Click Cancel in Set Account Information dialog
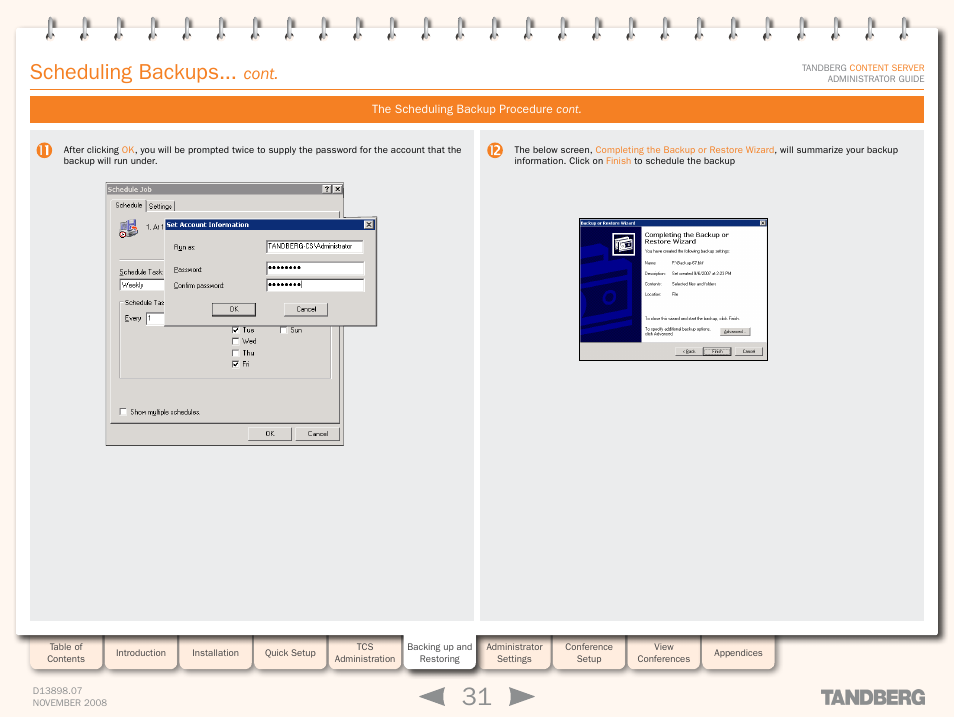This screenshot has width=954, height=718. [x=306, y=310]
